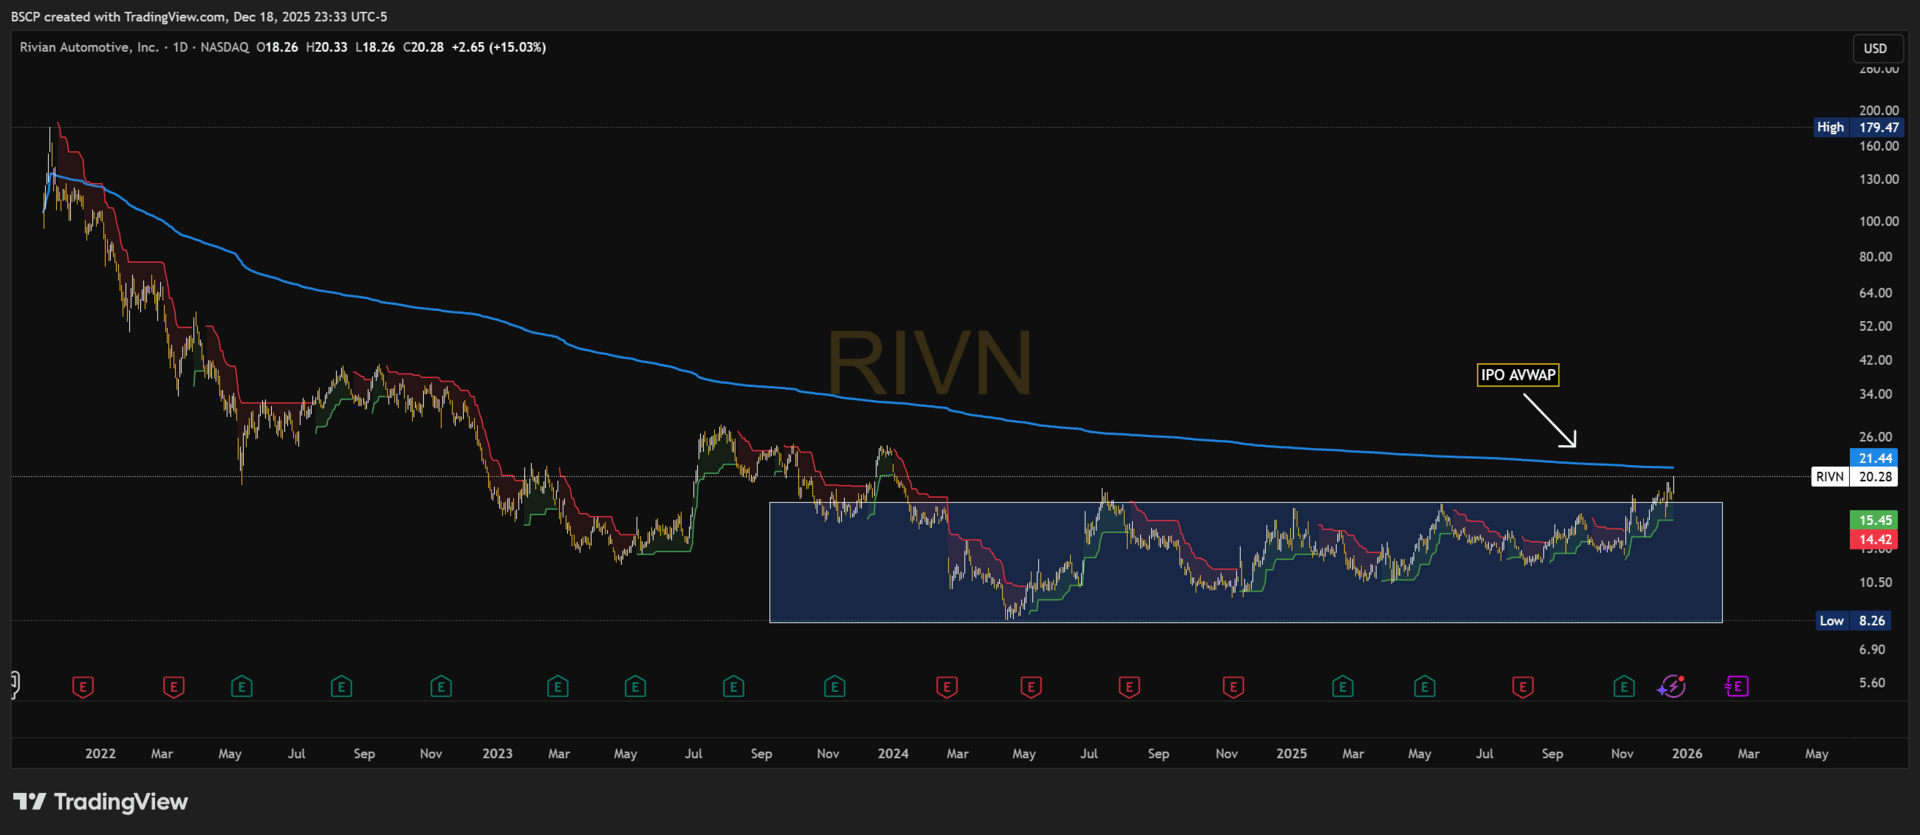This screenshot has width=1920, height=835.
Task: Open the red February 2024 earnings marker
Action: 947,687
